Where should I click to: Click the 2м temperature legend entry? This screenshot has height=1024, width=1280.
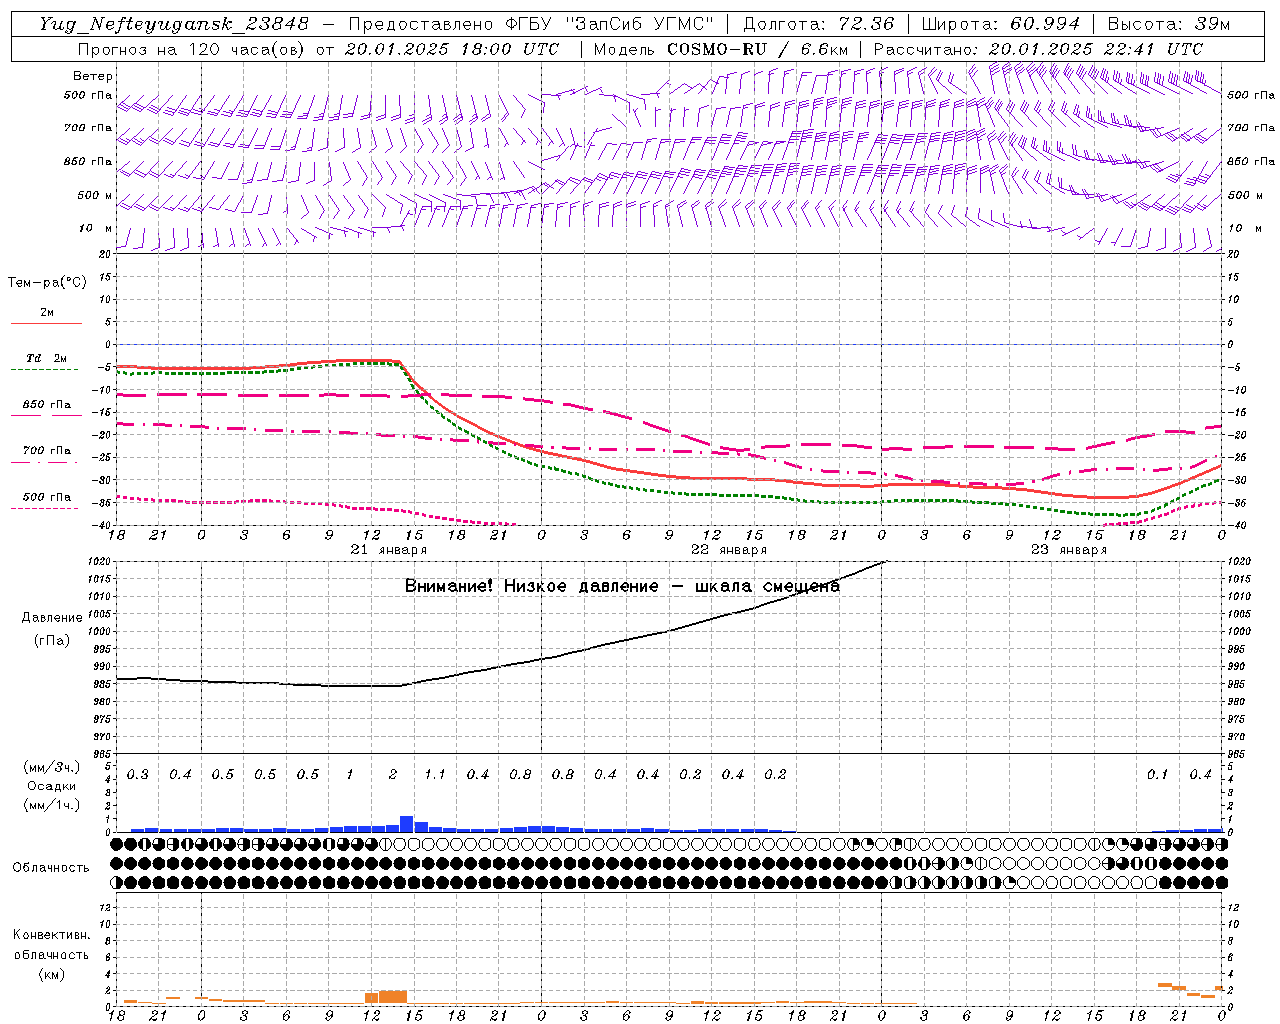pyautogui.click(x=47, y=313)
